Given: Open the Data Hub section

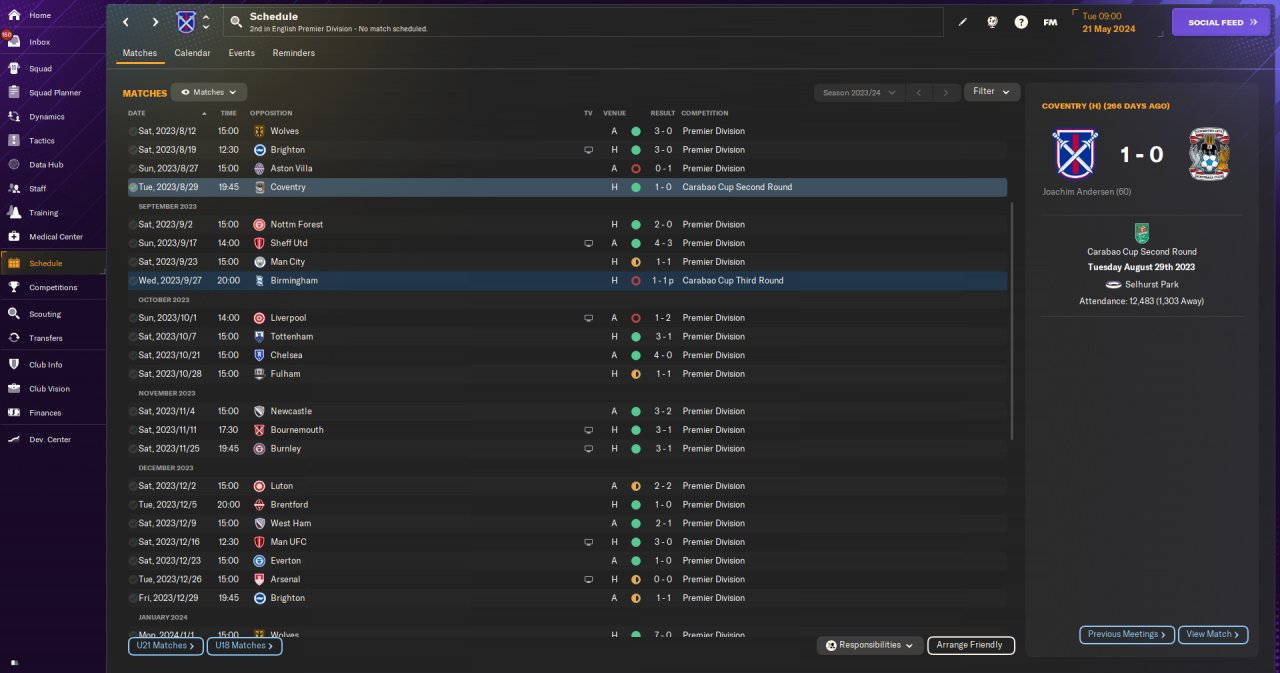Looking at the screenshot, I should (x=46, y=165).
